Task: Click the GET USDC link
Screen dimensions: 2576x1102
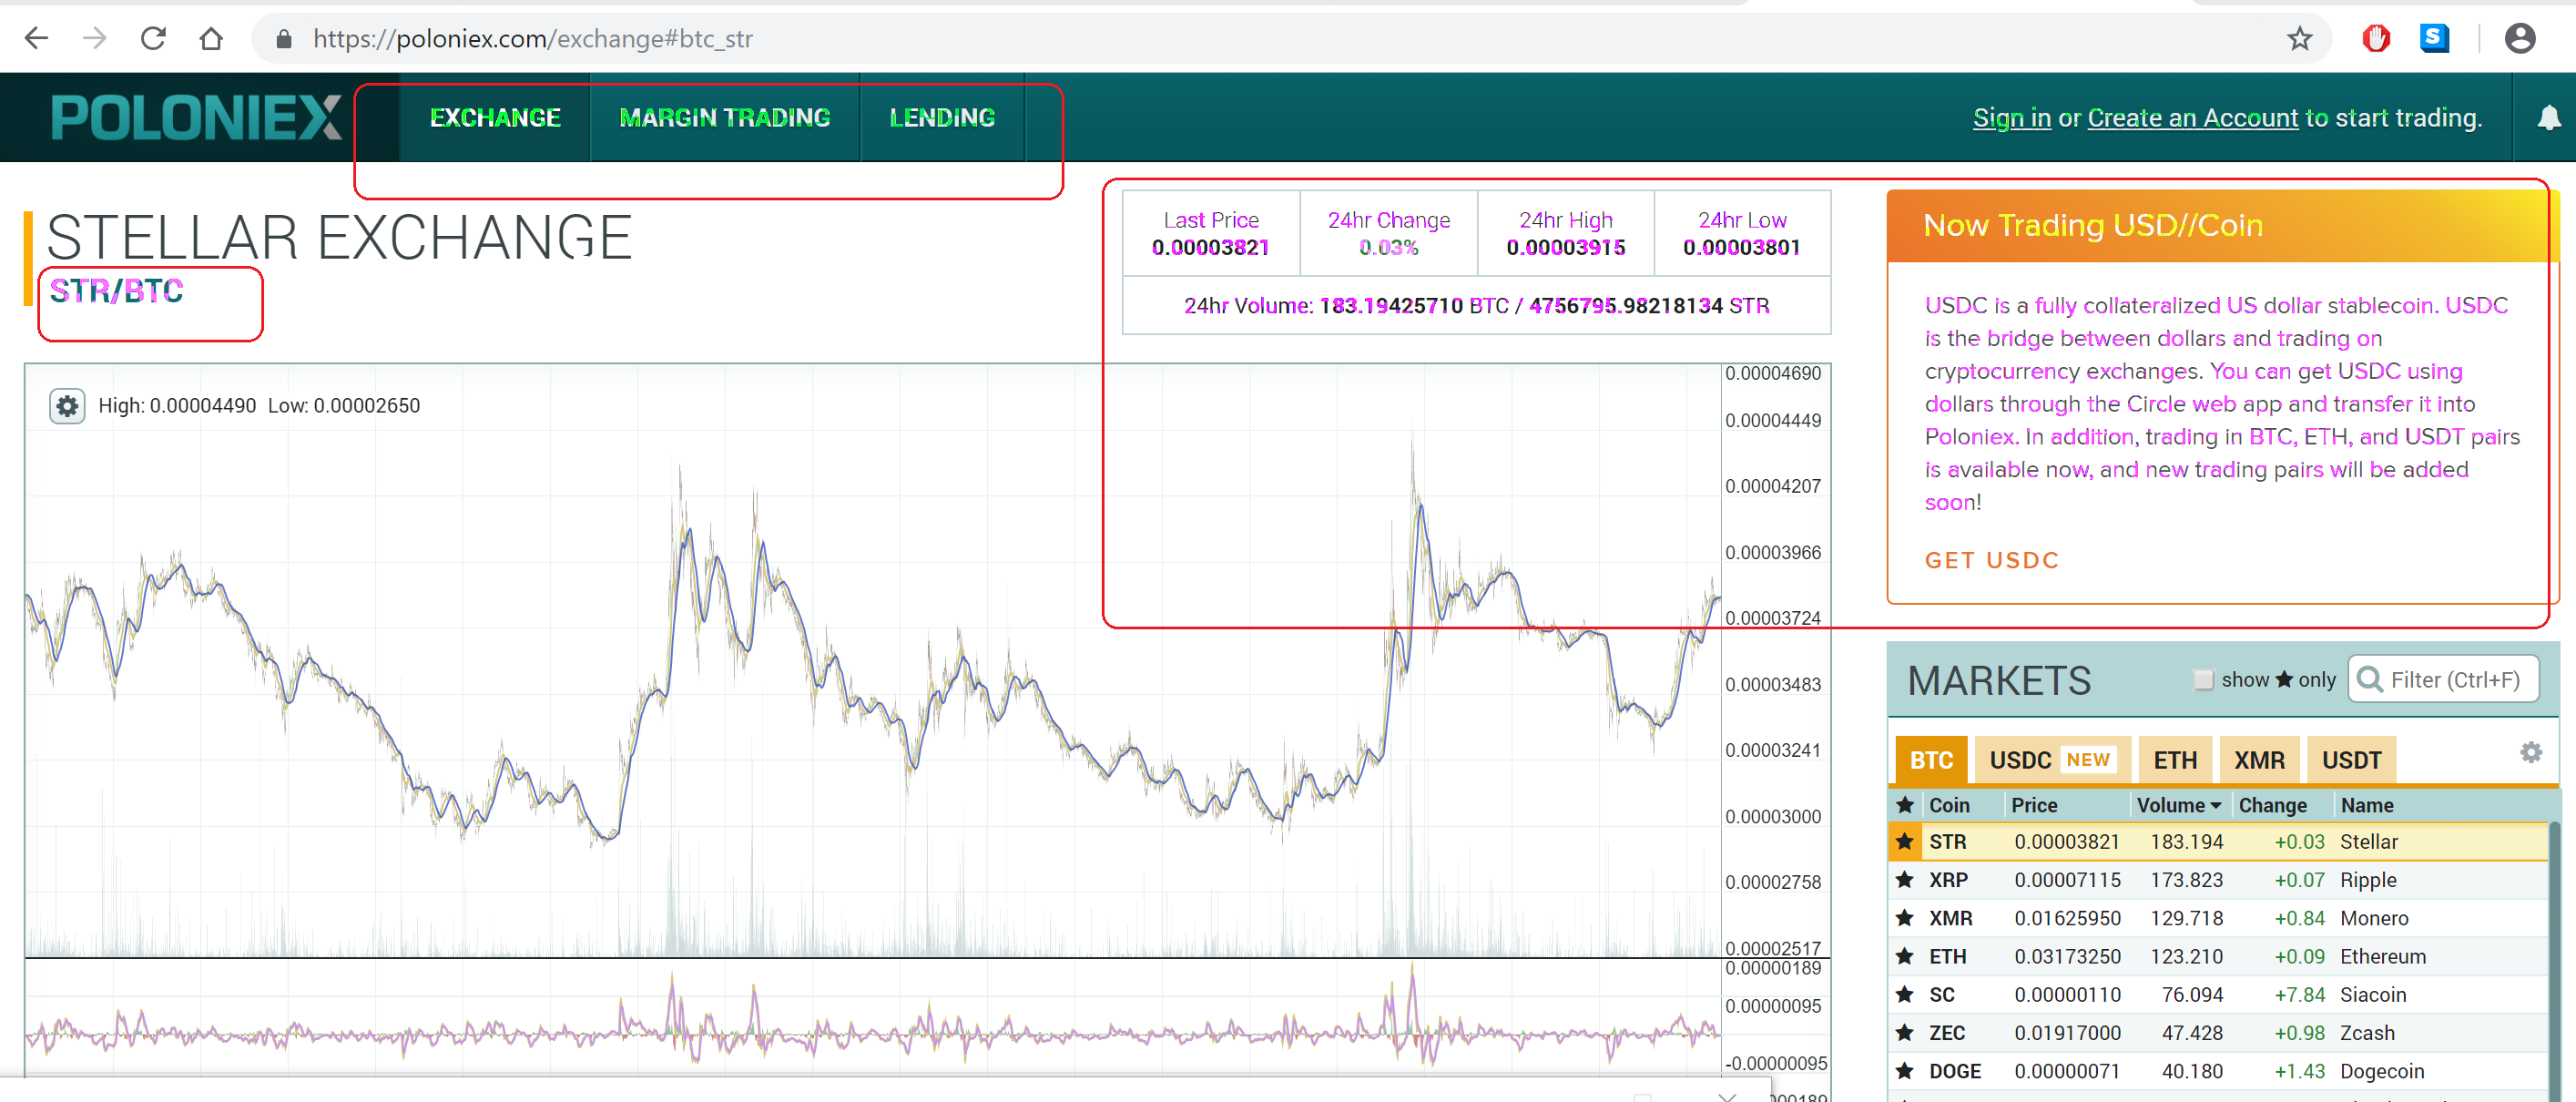Action: pos(1991,560)
